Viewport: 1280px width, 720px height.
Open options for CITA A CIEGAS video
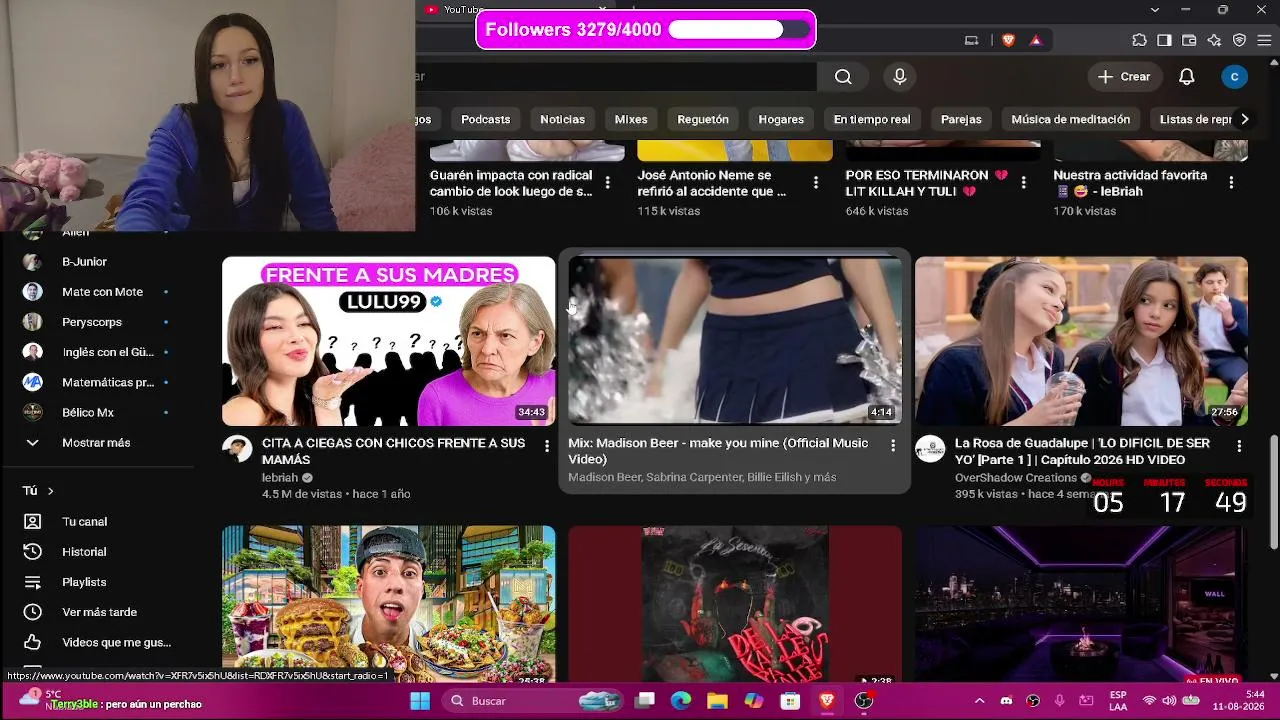coord(546,446)
